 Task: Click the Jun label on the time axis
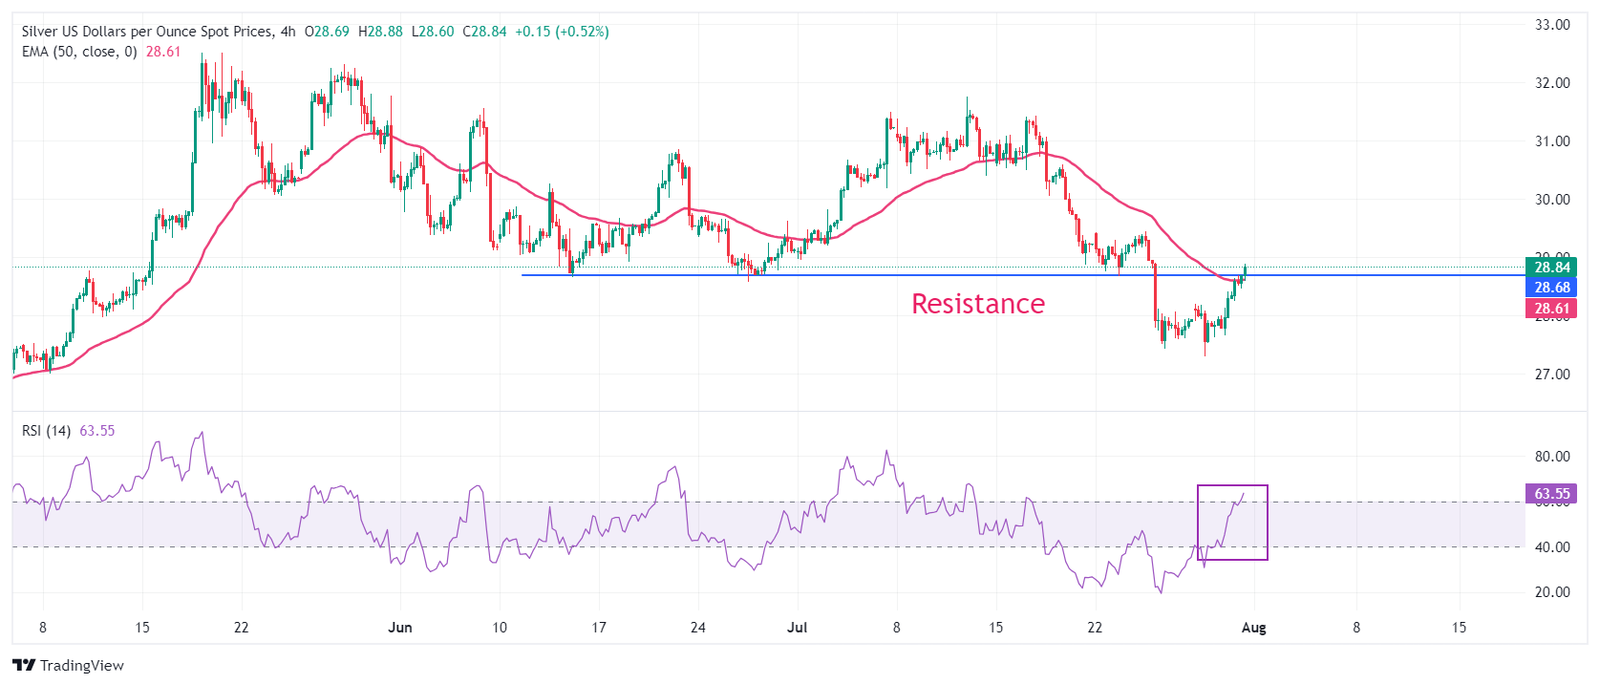pyautogui.click(x=400, y=628)
